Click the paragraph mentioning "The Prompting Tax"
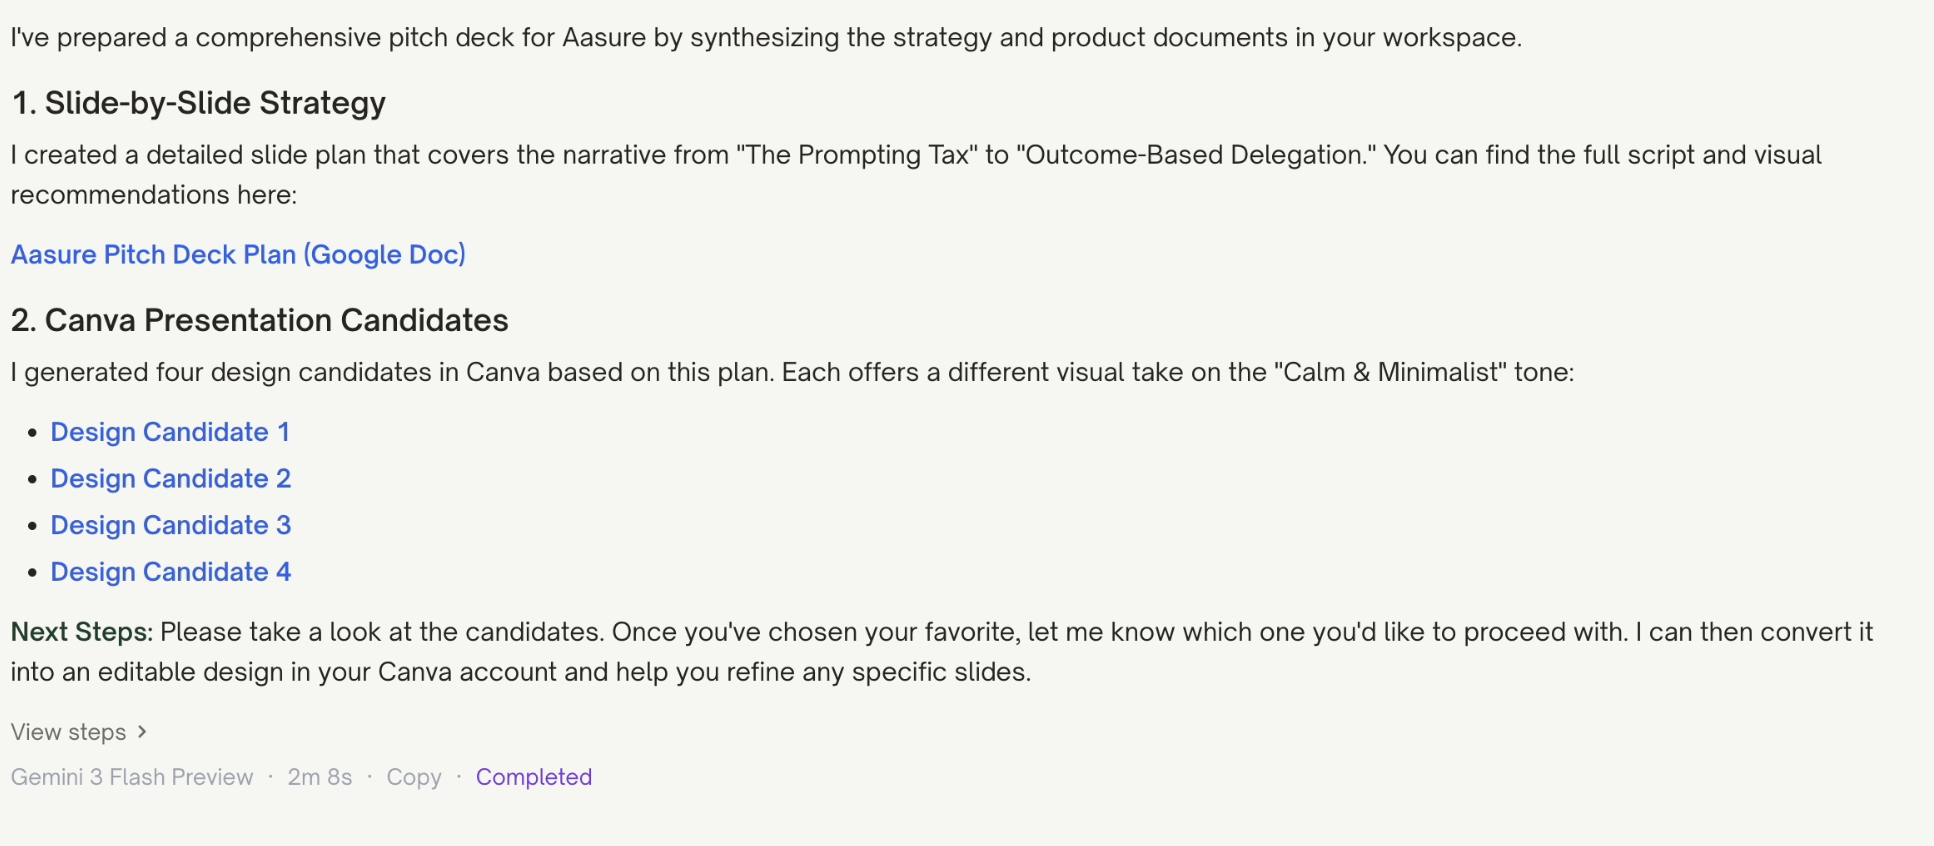 916,156
